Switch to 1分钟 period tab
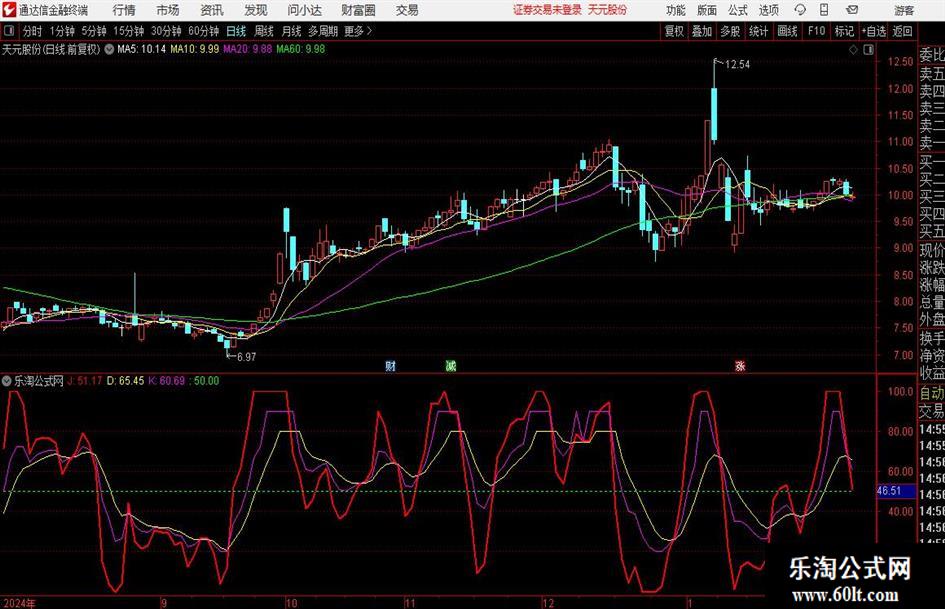This screenshot has height=609, width=945. pyautogui.click(x=61, y=31)
